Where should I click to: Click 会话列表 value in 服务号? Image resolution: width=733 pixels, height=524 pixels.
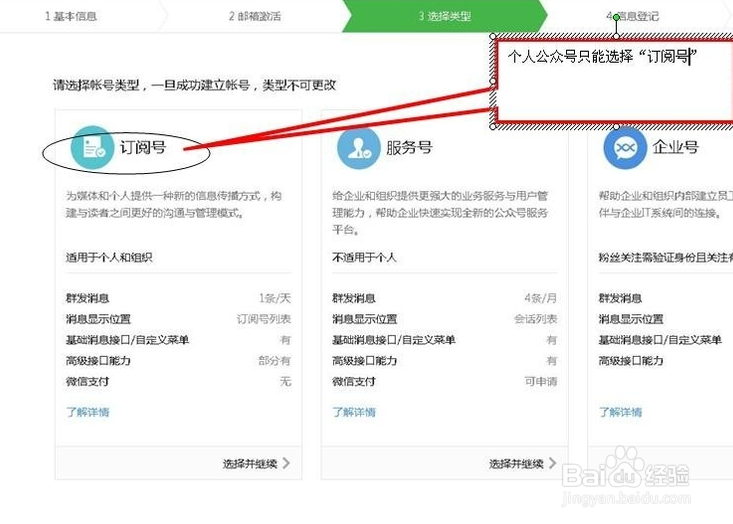pos(536,319)
